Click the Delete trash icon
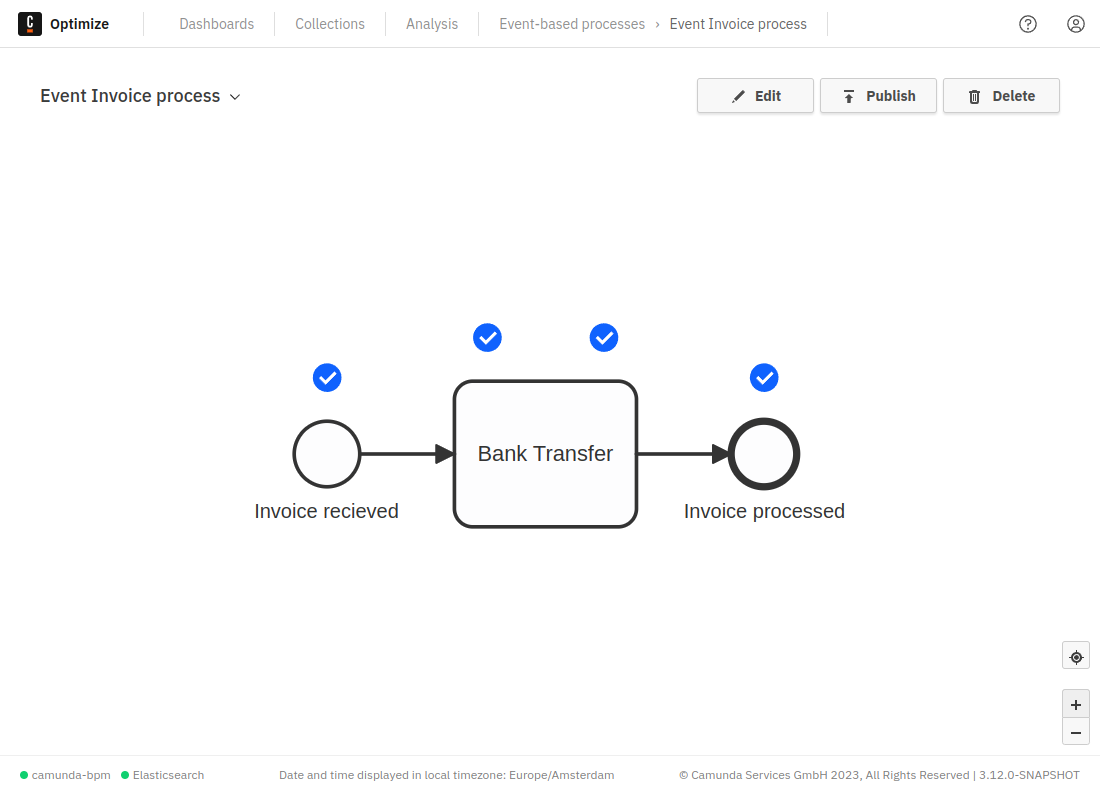The height and width of the screenshot is (793, 1100). [975, 95]
